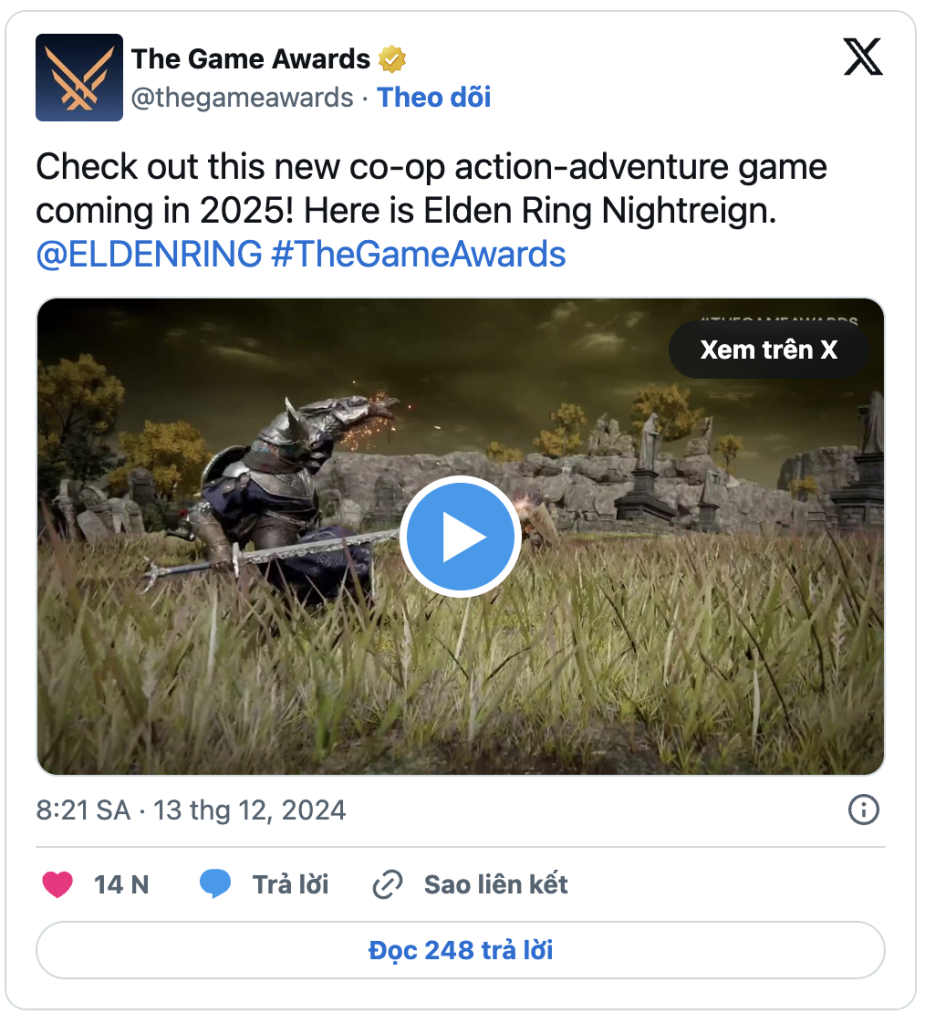Click the blue reply bubble icon
The height and width of the screenshot is (1024, 925).
[x=215, y=884]
